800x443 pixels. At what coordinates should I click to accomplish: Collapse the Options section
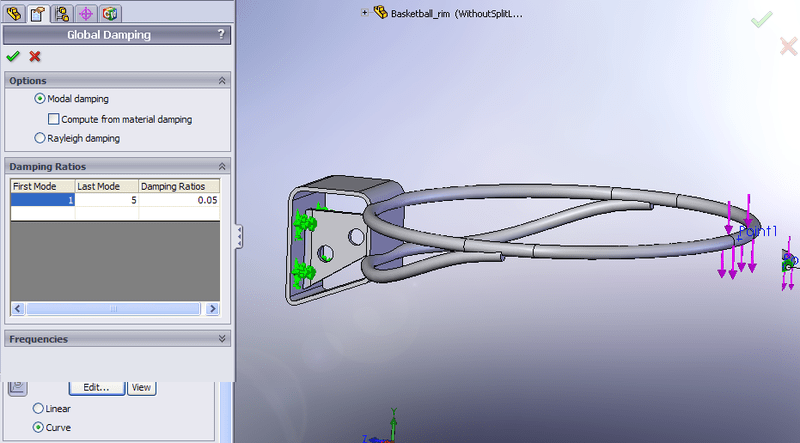click(221, 80)
